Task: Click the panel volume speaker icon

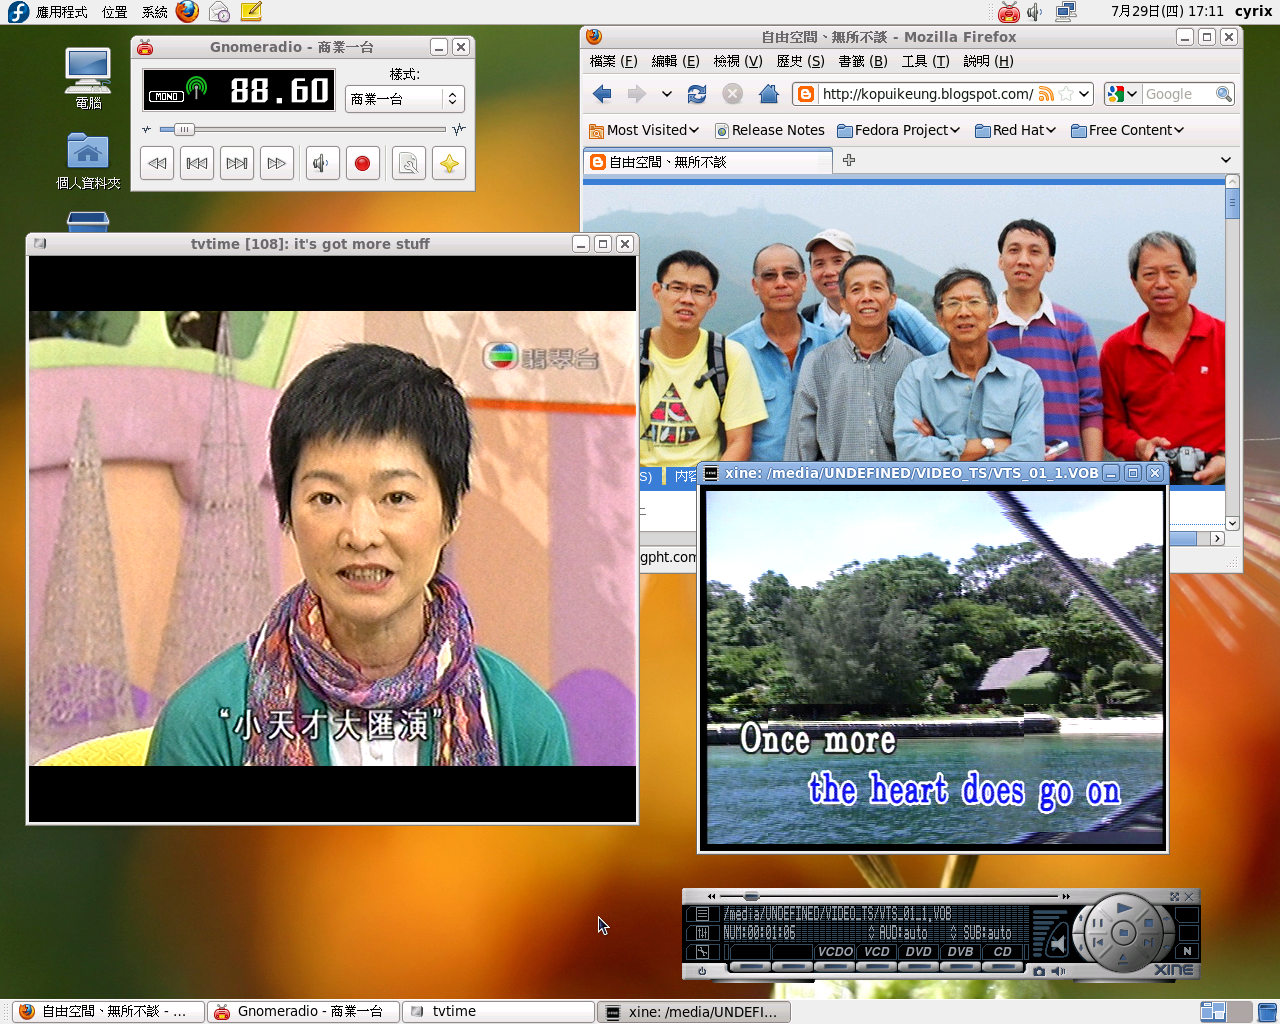Action: click(x=1035, y=12)
